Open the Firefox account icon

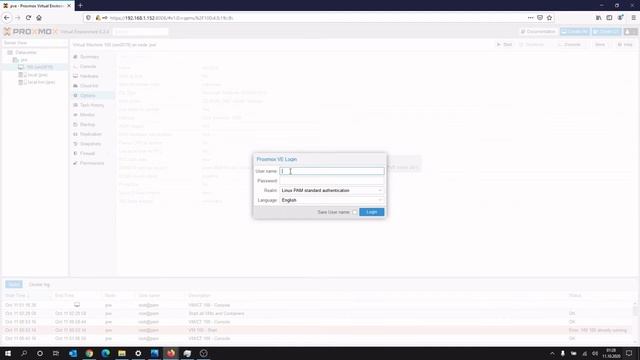click(620, 18)
